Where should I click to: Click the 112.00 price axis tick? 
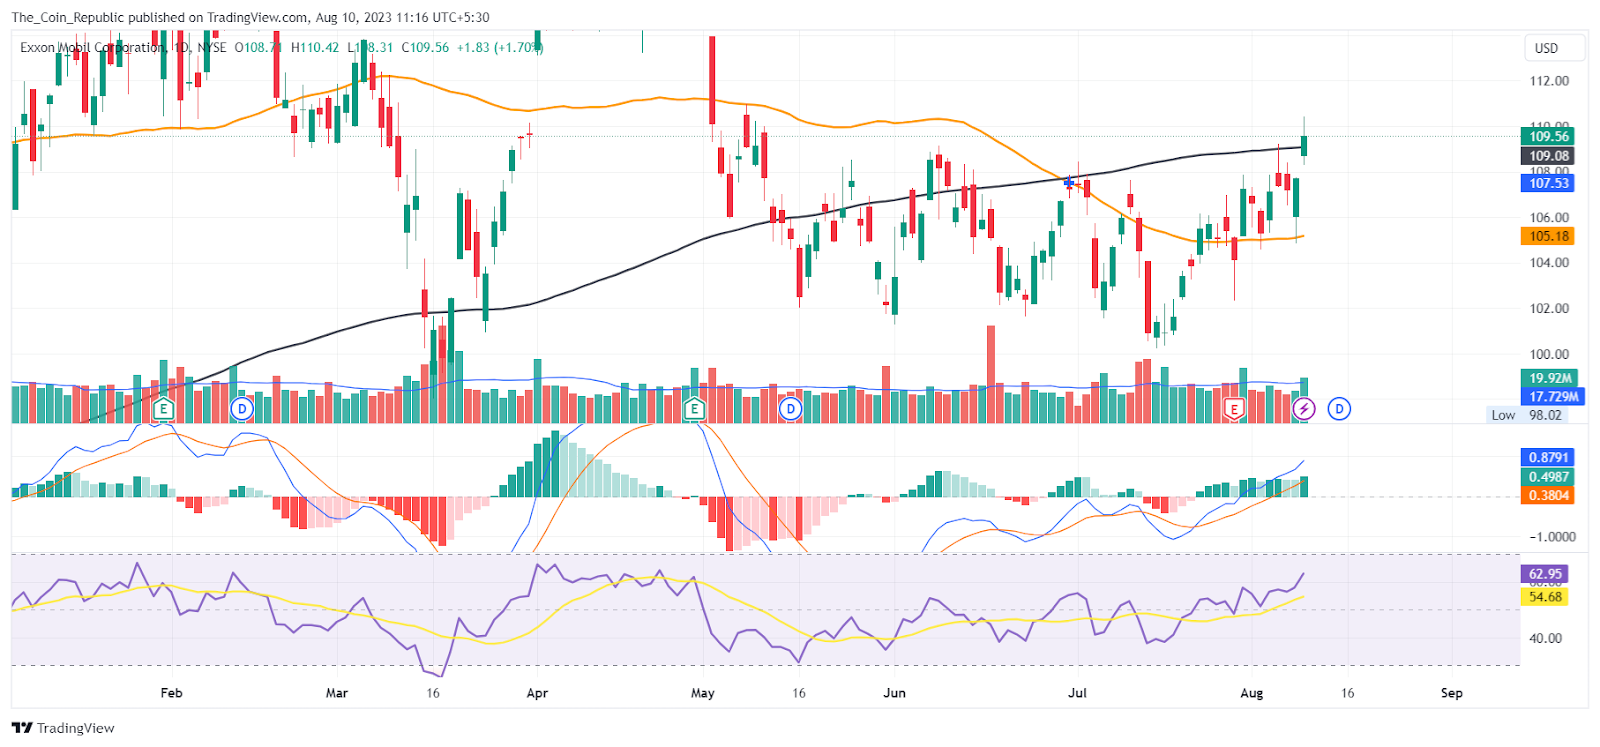[x=1549, y=81]
